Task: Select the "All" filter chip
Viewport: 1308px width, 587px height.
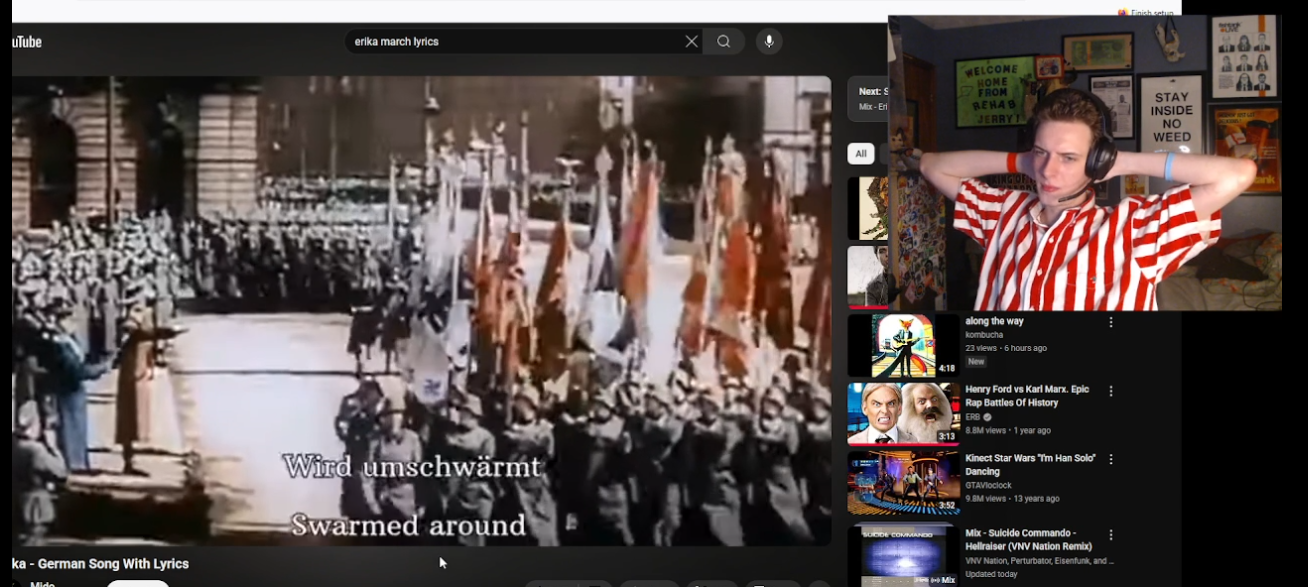Action: [861, 154]
